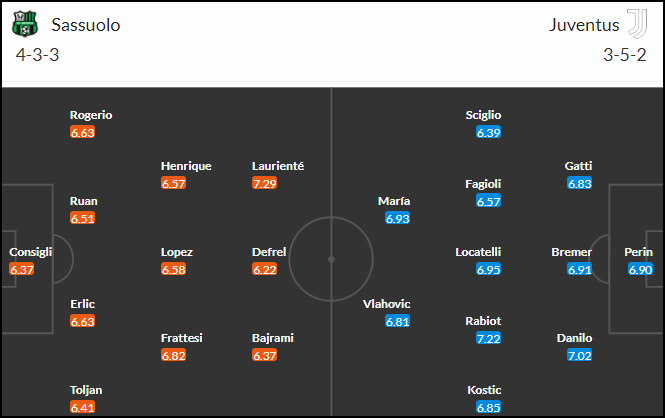
Task: Open player Vlahovic on the pitch
Action: [386, 304]
